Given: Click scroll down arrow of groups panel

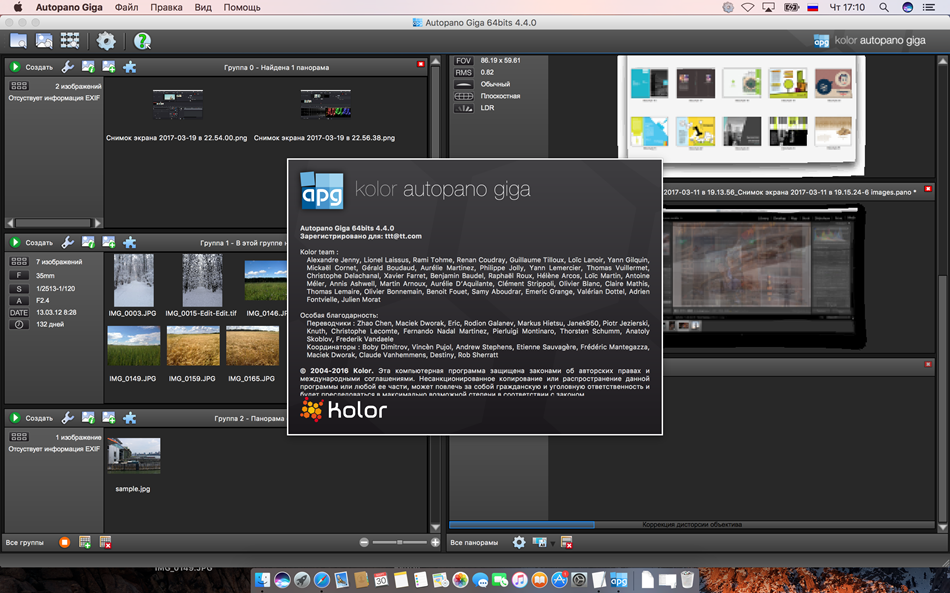Looking at the screenshot, I should pyautogui.click(x=435, y=527).
